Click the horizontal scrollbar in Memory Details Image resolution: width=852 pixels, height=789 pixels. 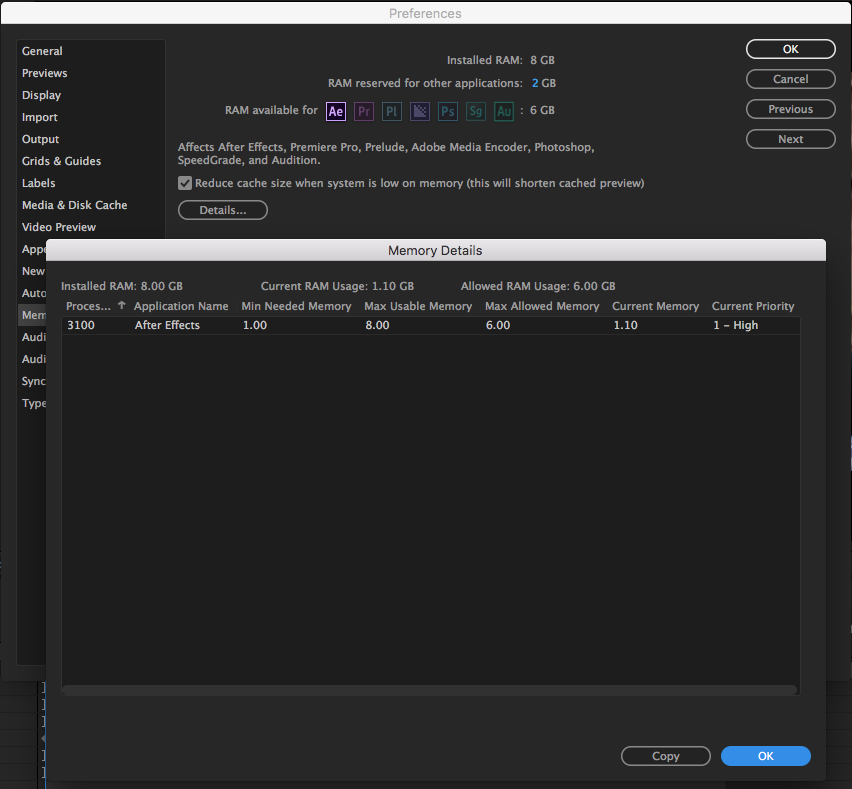[x=430, y=690]
